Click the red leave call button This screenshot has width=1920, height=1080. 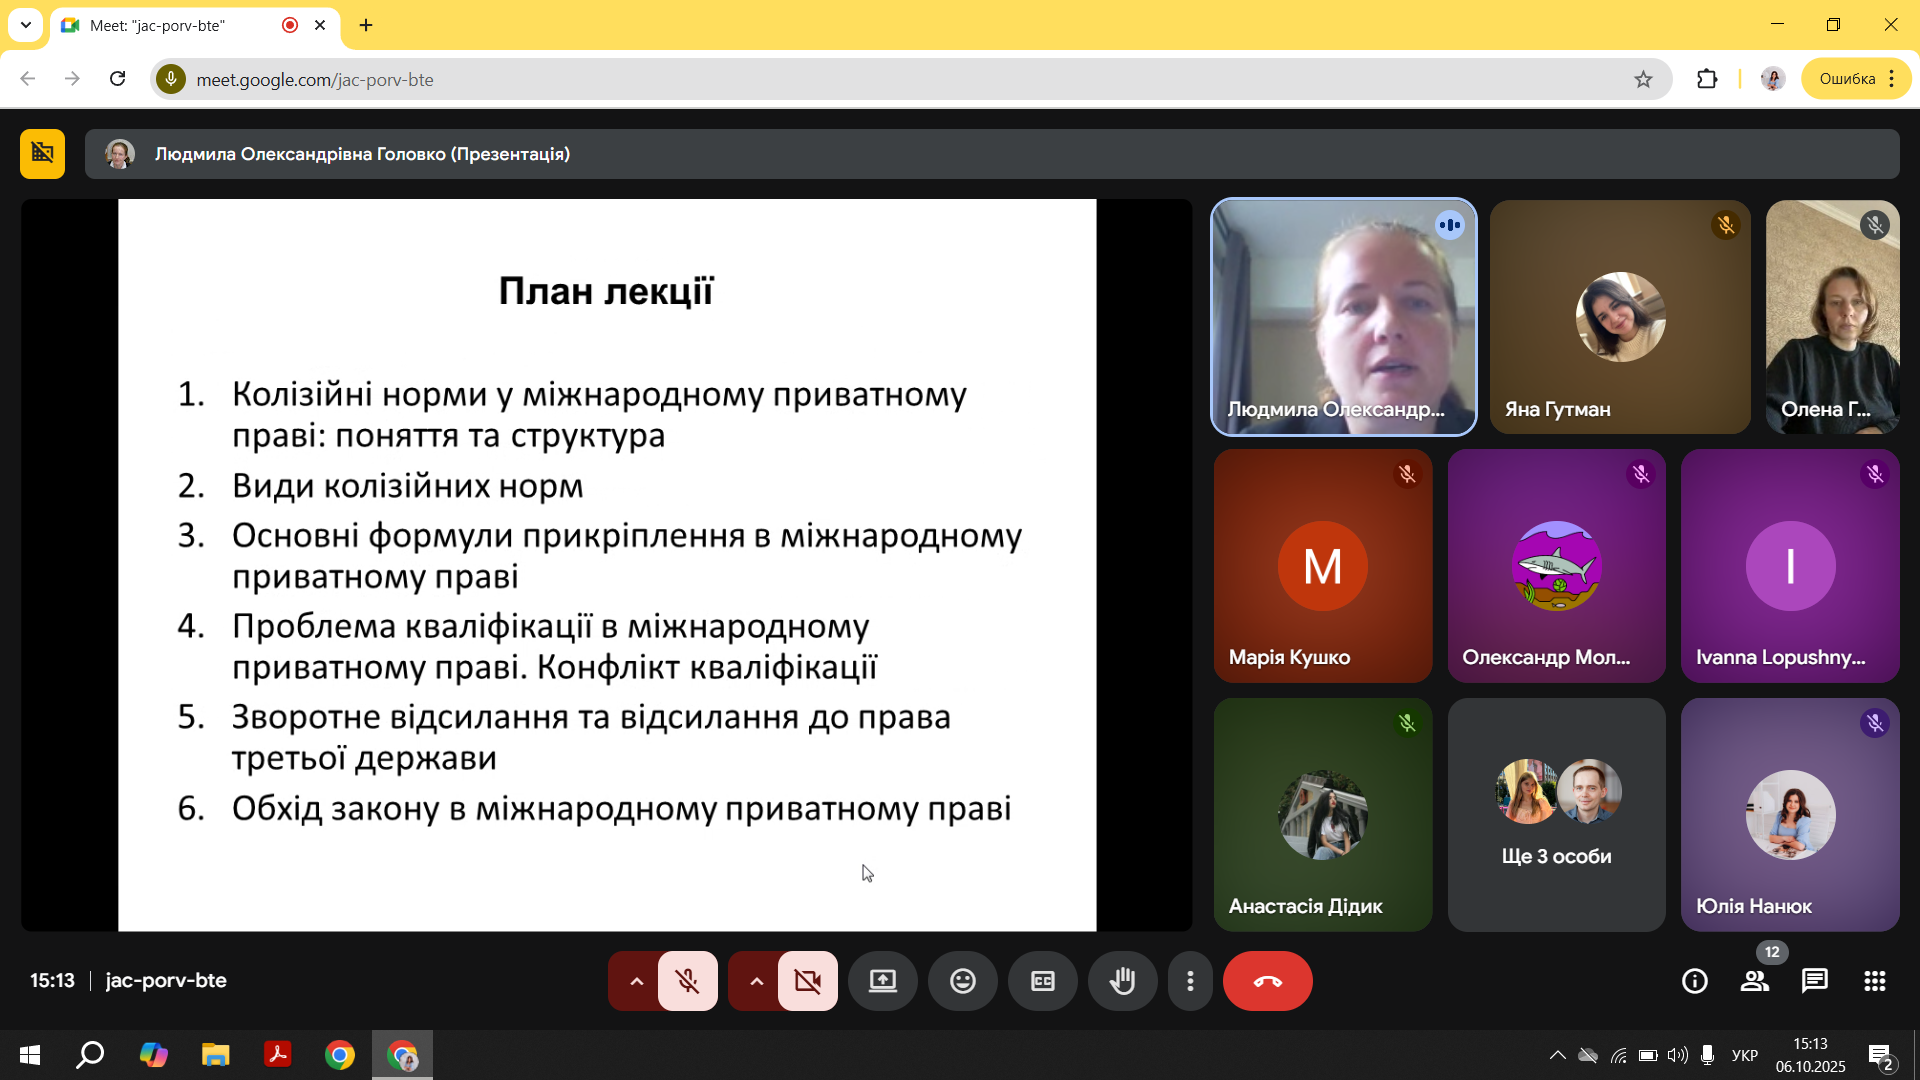click(x=1267, y=981)
